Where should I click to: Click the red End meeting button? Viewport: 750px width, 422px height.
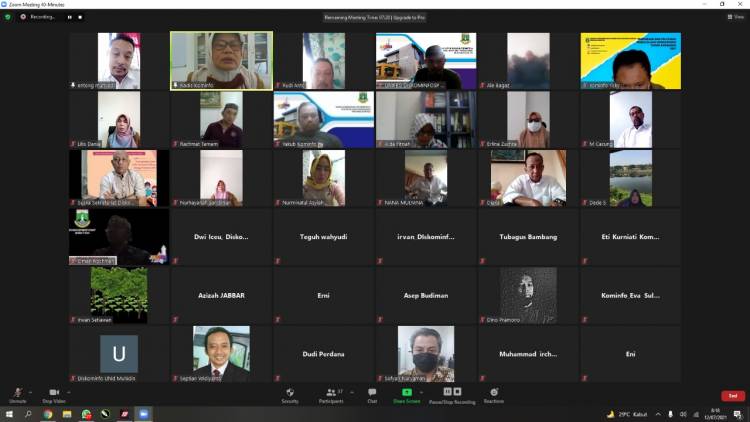(733, 396)
